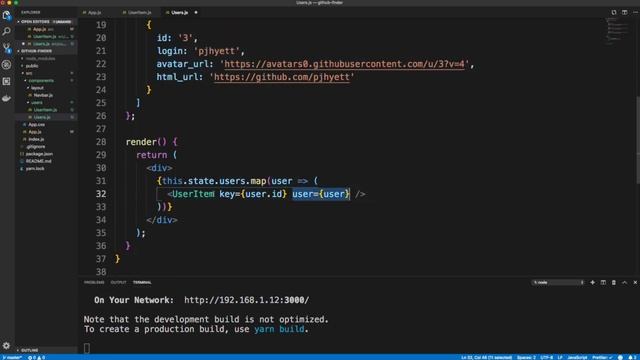640x360 pixels.
Task: Split the terminal panel
Action: pyautogui.click(x=603, y=282)
